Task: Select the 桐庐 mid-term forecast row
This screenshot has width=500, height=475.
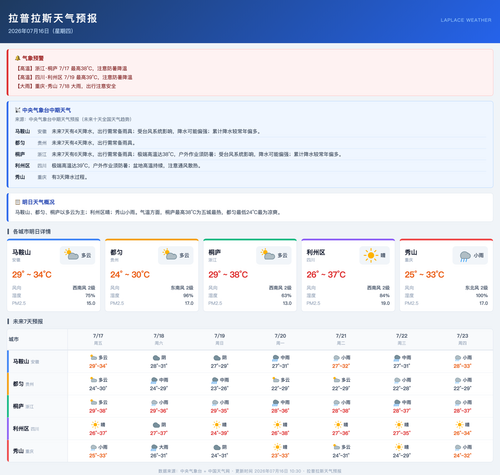Action: [x=250, y=154]
